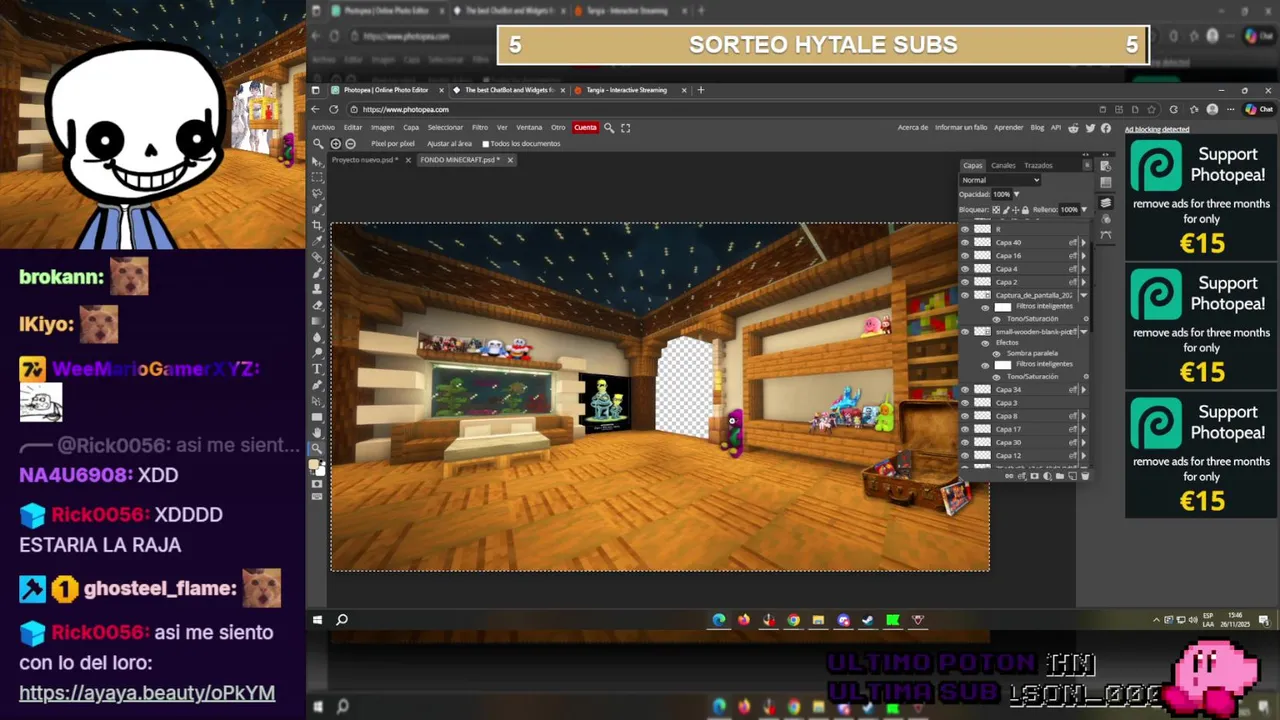Hide layer Capa 34
The width and height of the screenshot is (1280, 720).
click(965, 389)
